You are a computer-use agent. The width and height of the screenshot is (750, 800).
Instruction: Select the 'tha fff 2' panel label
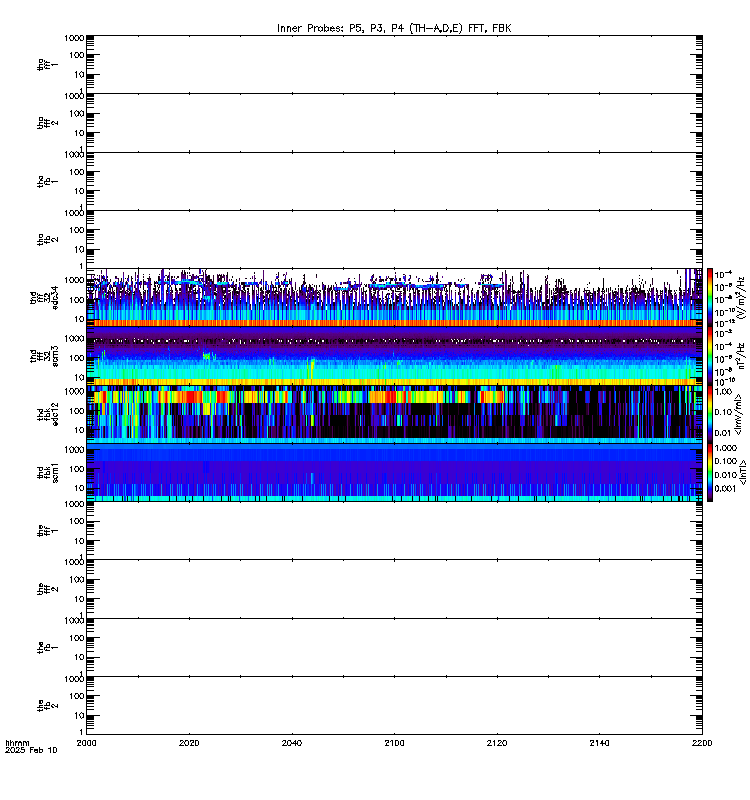point(47,123)
